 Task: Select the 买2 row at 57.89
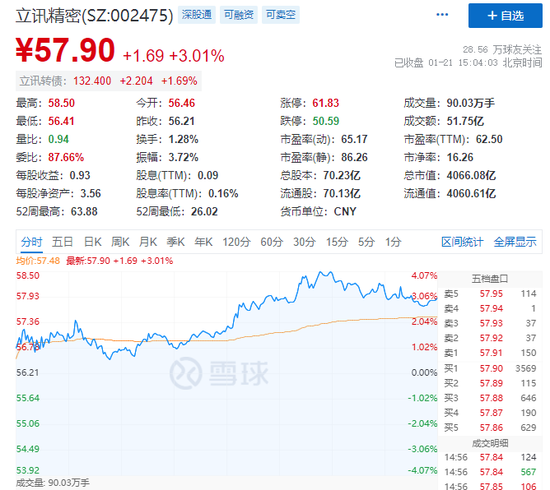[490, 383]
